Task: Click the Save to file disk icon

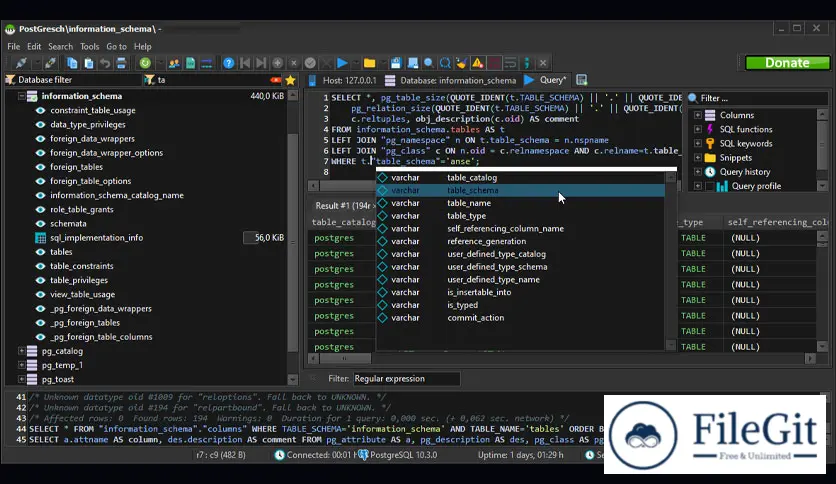Action: click(396, 63)
